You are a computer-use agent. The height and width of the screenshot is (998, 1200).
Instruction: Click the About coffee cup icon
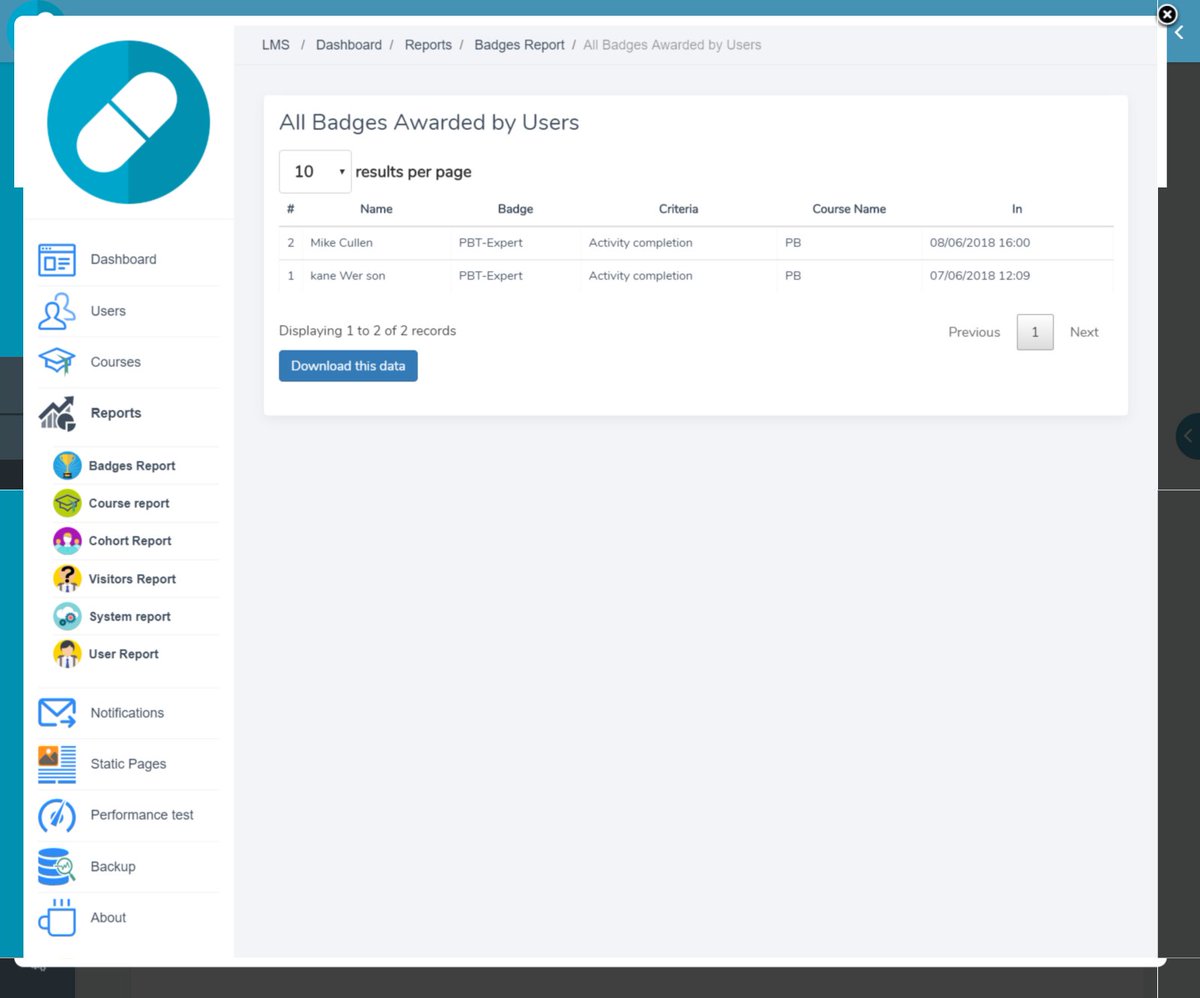point(57,917)
